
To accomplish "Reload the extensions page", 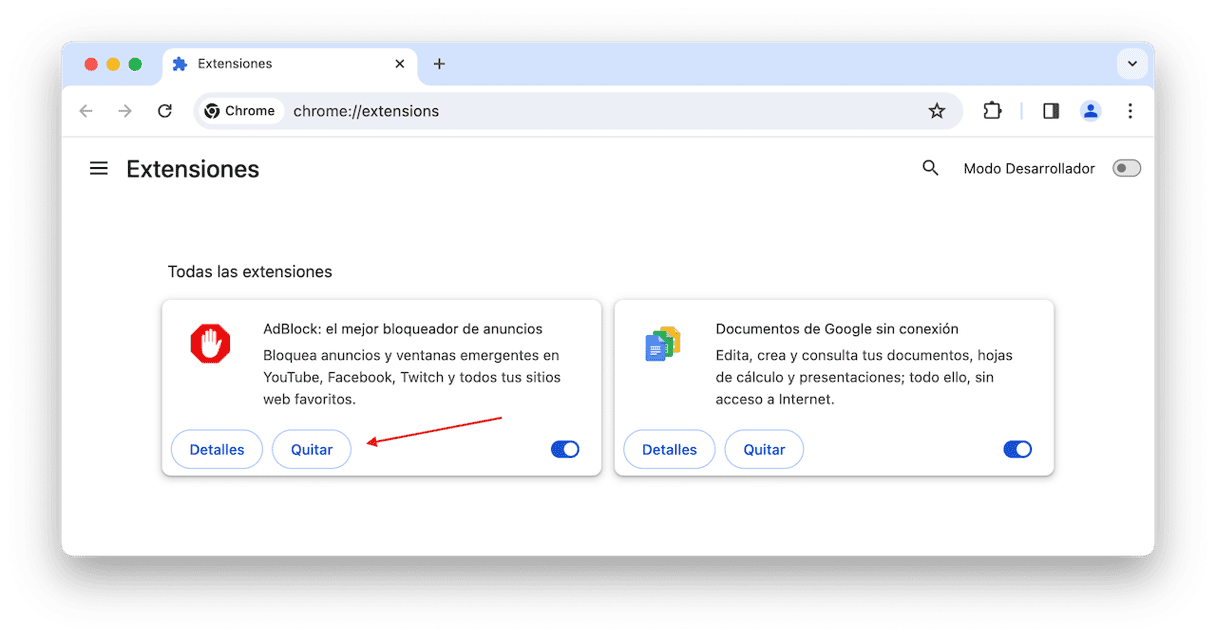I will pyautogui.click(x=165, y=111).
